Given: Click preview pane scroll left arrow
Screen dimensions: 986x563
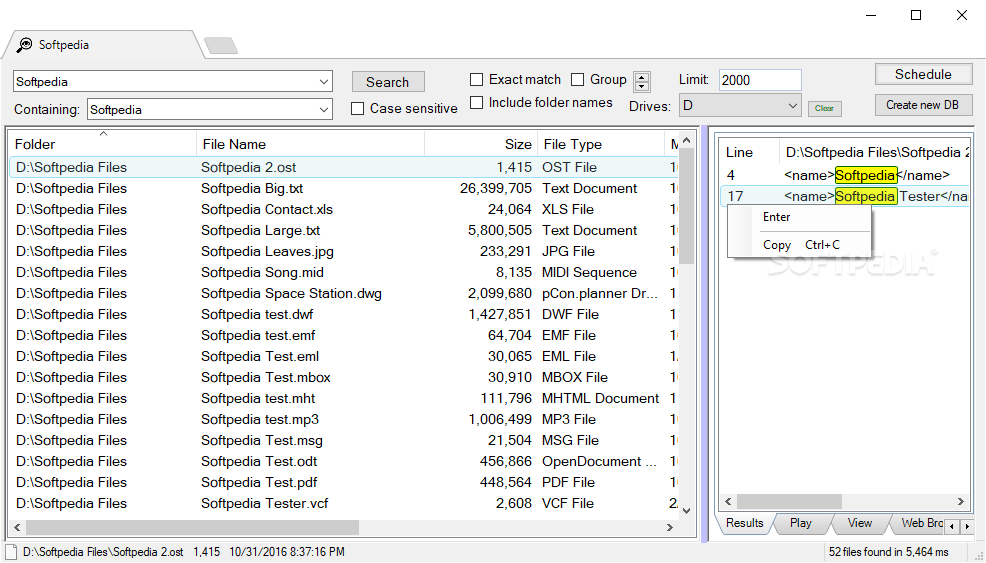Looking at the screenshot, I should click(x=728, y=501).
